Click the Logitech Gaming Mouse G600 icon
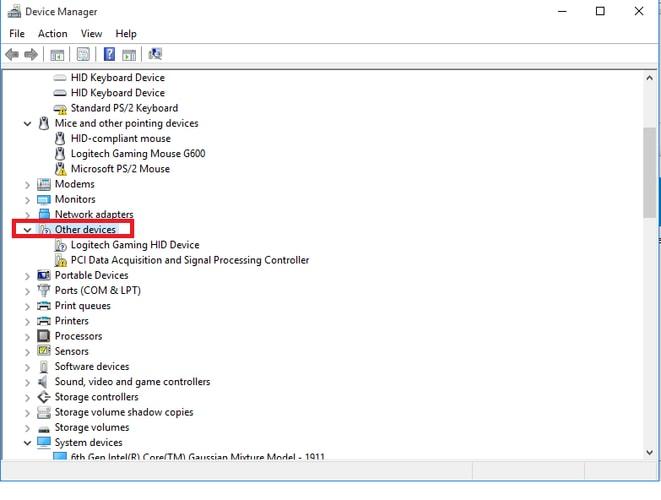 point(60,154)
